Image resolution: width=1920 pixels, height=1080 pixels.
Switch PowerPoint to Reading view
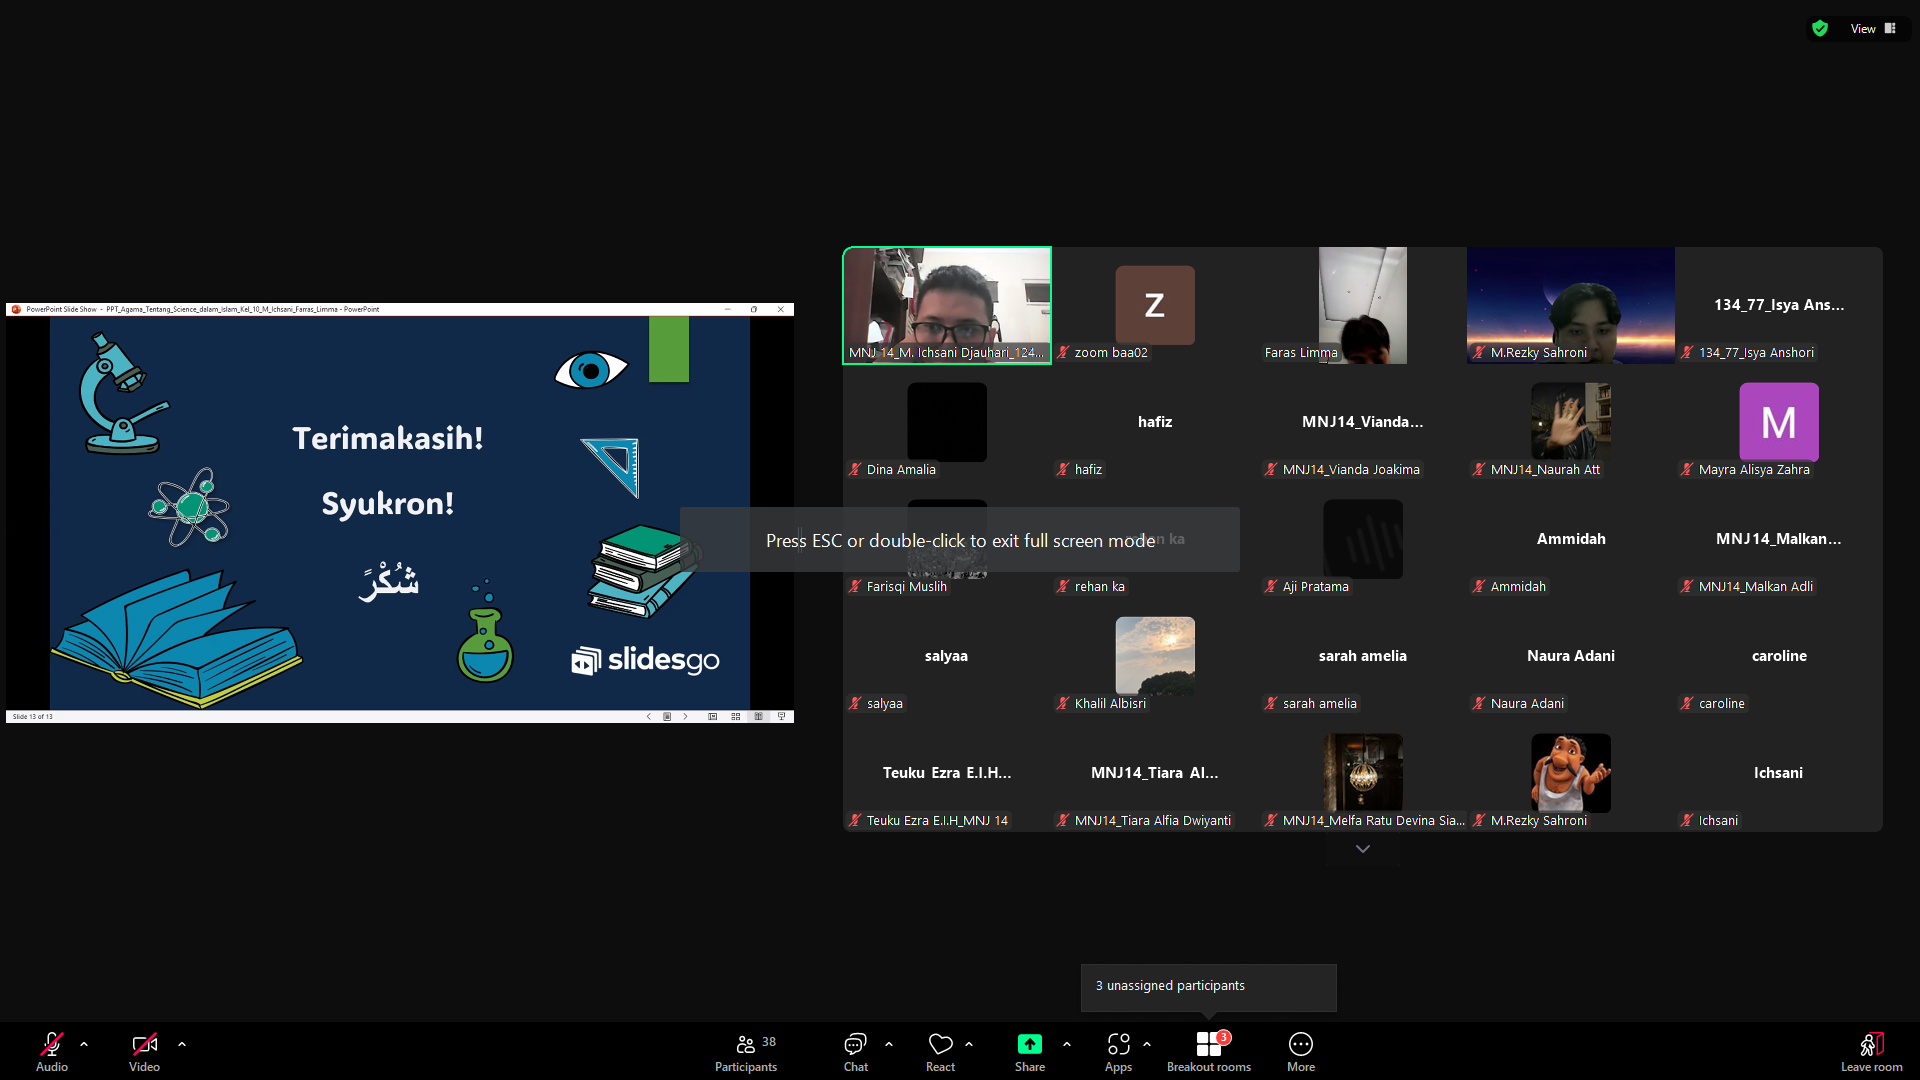click(x=759, y=717)
